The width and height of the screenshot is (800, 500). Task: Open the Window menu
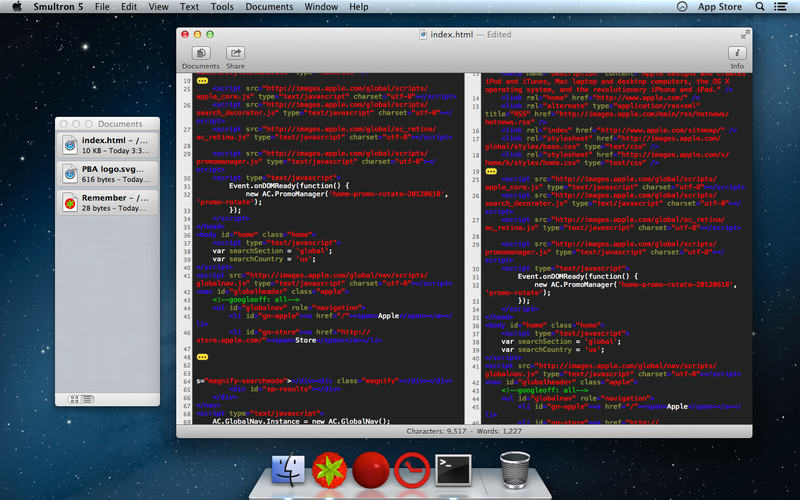tap(321, 7)
